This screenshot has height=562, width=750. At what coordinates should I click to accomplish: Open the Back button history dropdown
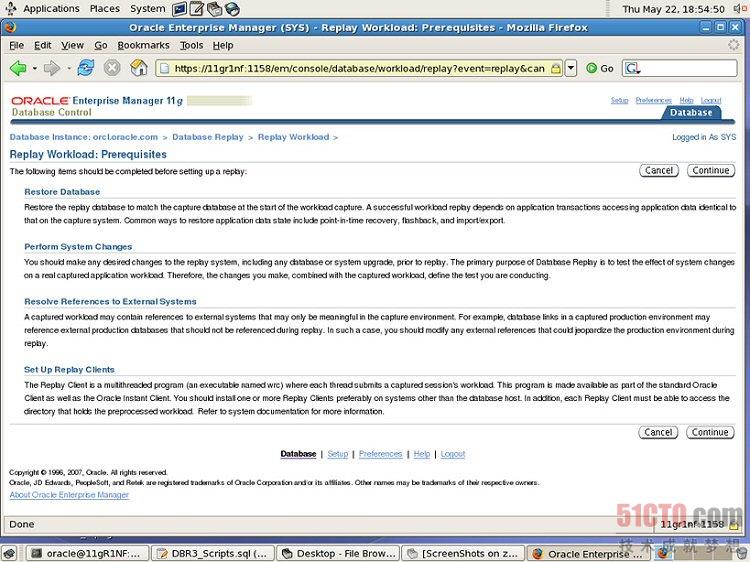point(34,68)
